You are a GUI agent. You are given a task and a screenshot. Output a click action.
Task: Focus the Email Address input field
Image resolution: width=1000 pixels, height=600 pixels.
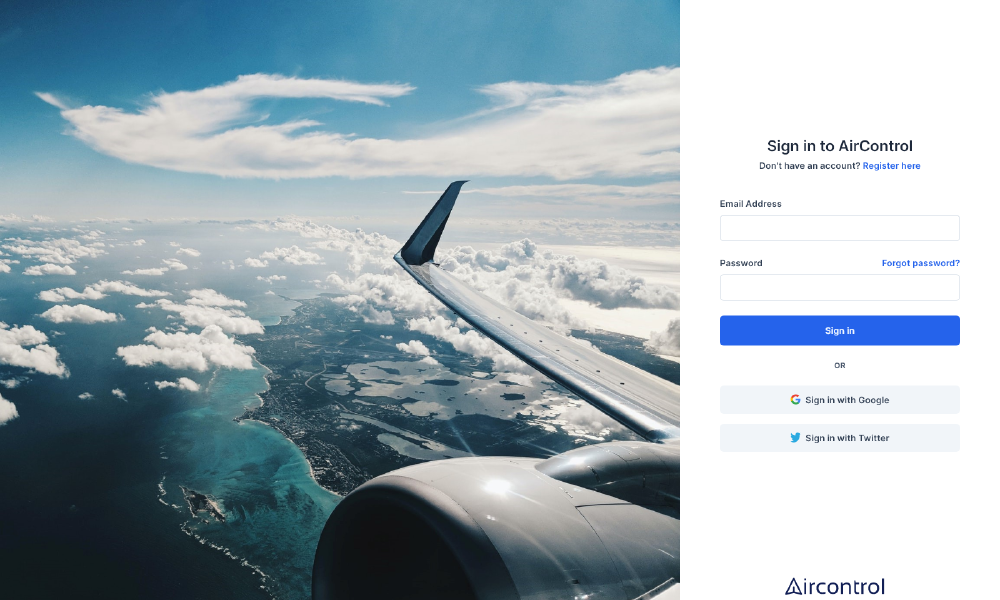pos(840,228)
